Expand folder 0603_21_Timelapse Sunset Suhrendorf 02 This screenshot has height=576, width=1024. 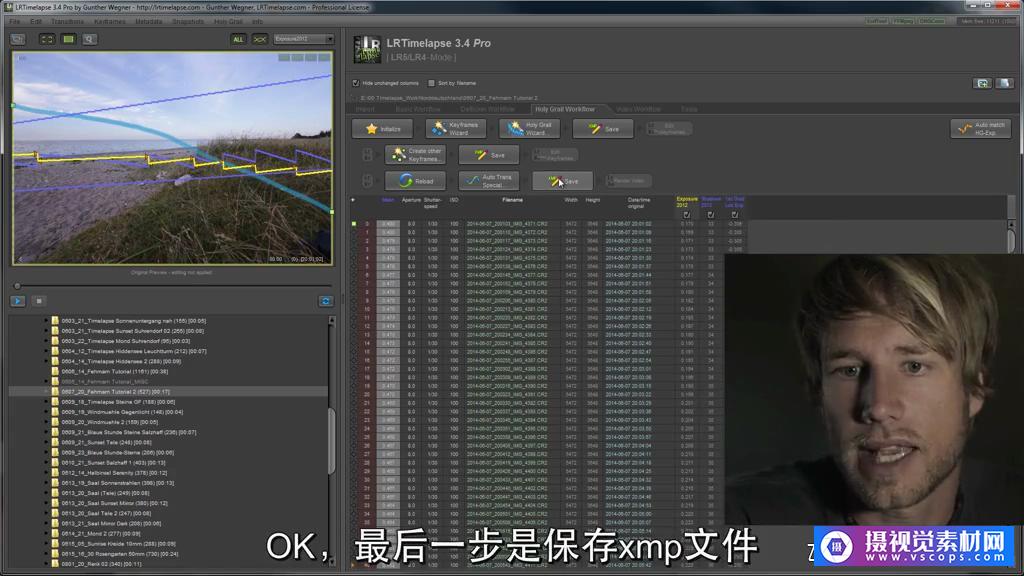(x=46, y=331)
